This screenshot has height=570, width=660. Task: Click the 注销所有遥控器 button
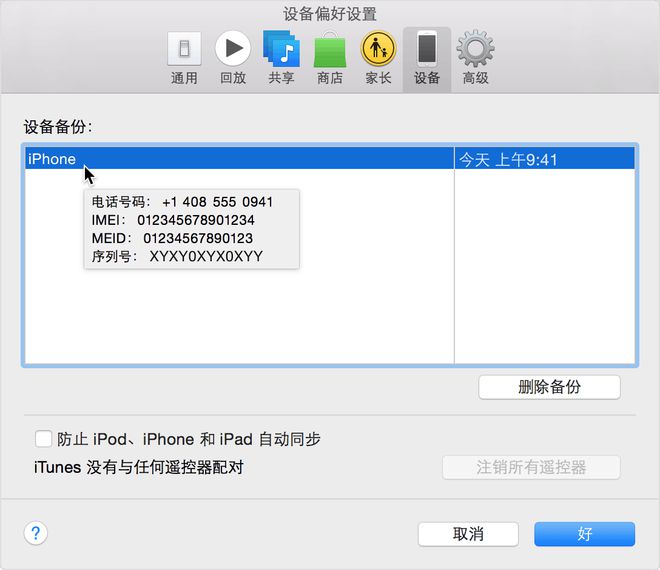[531, 467]
